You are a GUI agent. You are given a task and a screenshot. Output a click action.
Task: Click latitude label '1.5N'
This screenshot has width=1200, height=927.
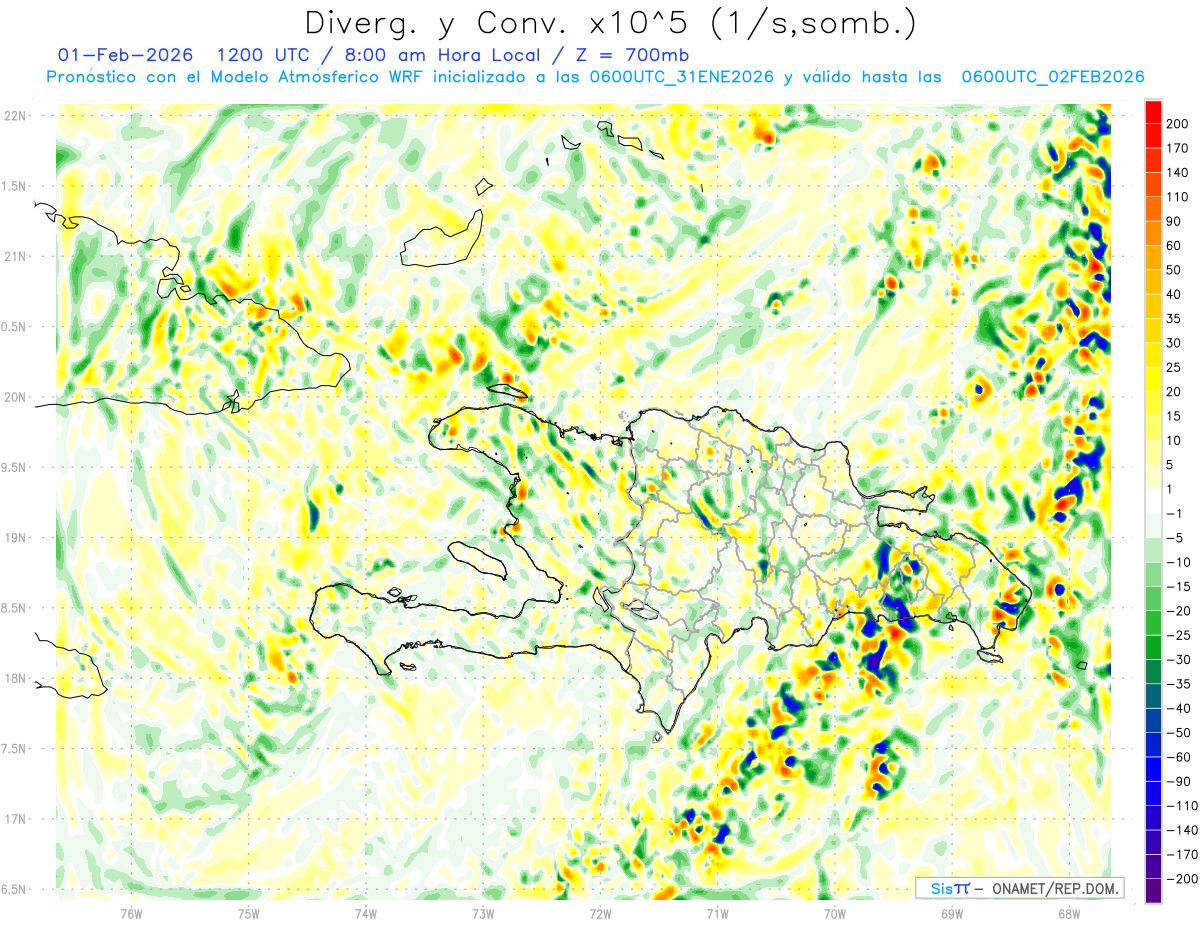14,186
